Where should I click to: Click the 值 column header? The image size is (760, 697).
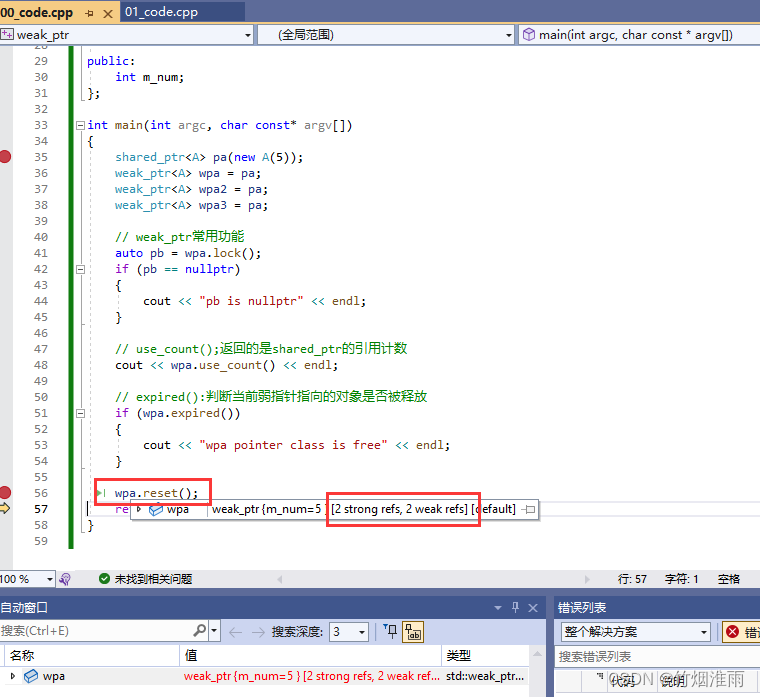310,656
